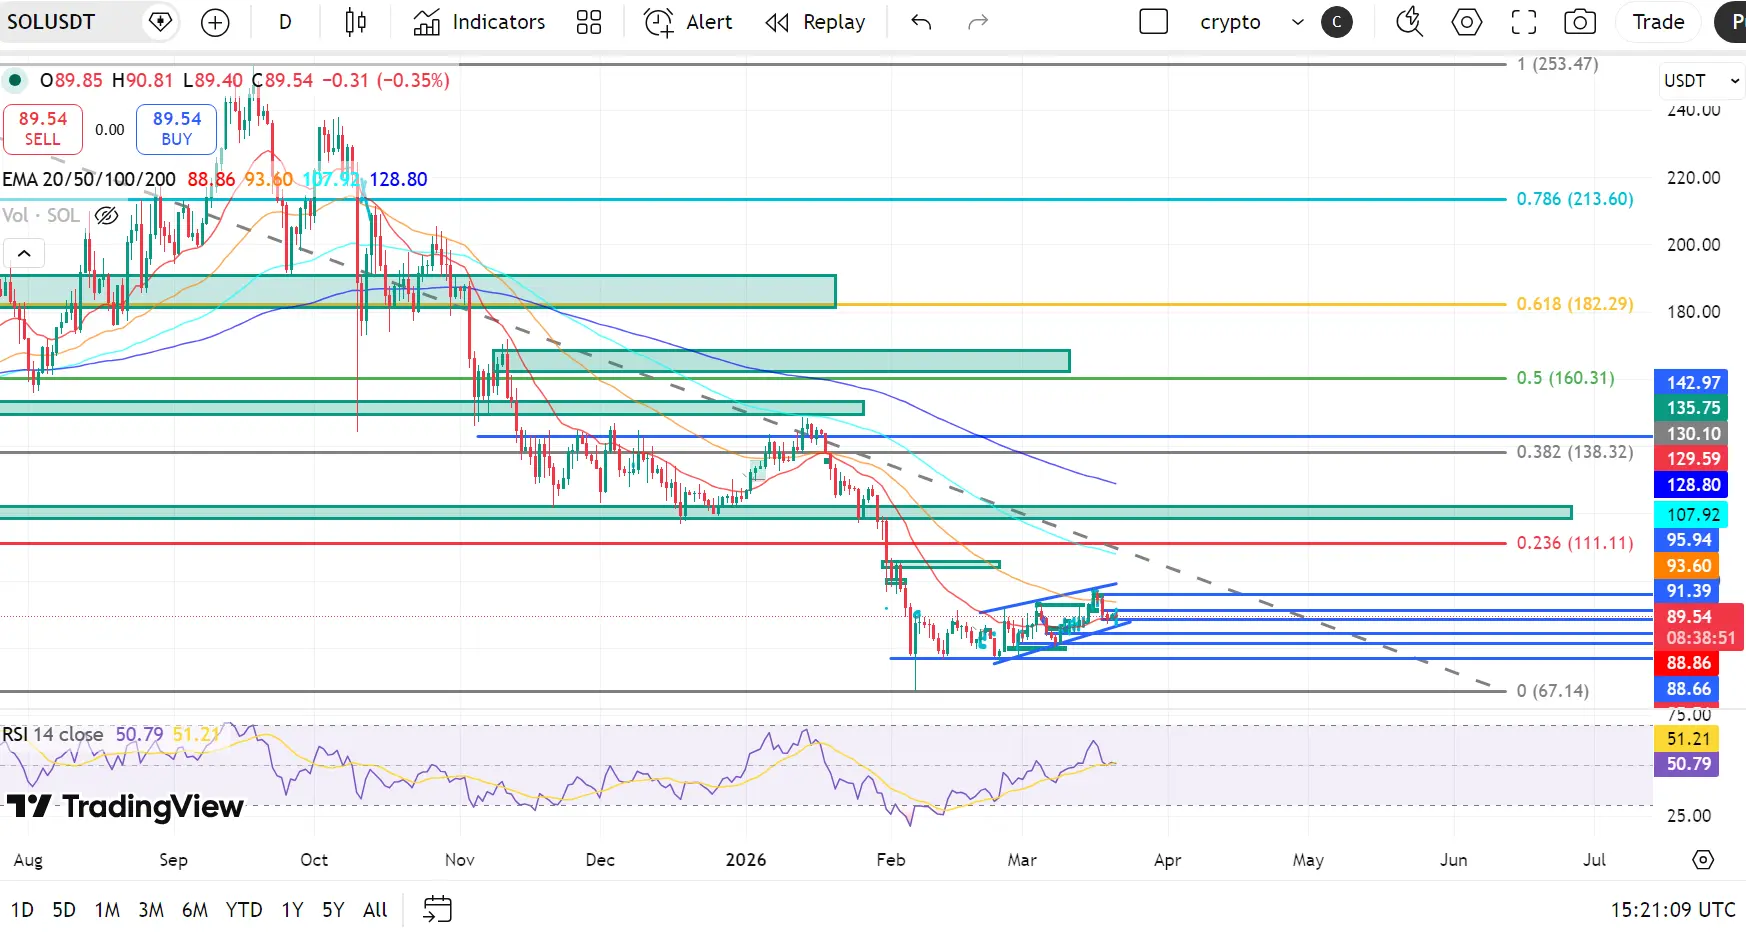Open chart settings hexagon icon
This screenshot has height=933, width=1746.
[1466, 22]
